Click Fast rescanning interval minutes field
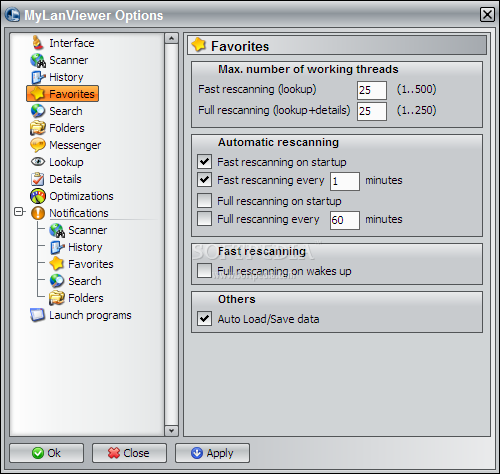The width and height of the screenshot is (500, 474). (x=345, y=181)
